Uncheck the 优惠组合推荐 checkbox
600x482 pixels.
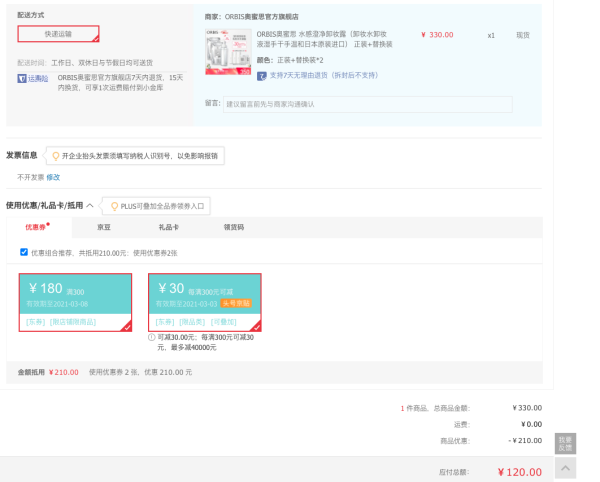pos(24,252)
